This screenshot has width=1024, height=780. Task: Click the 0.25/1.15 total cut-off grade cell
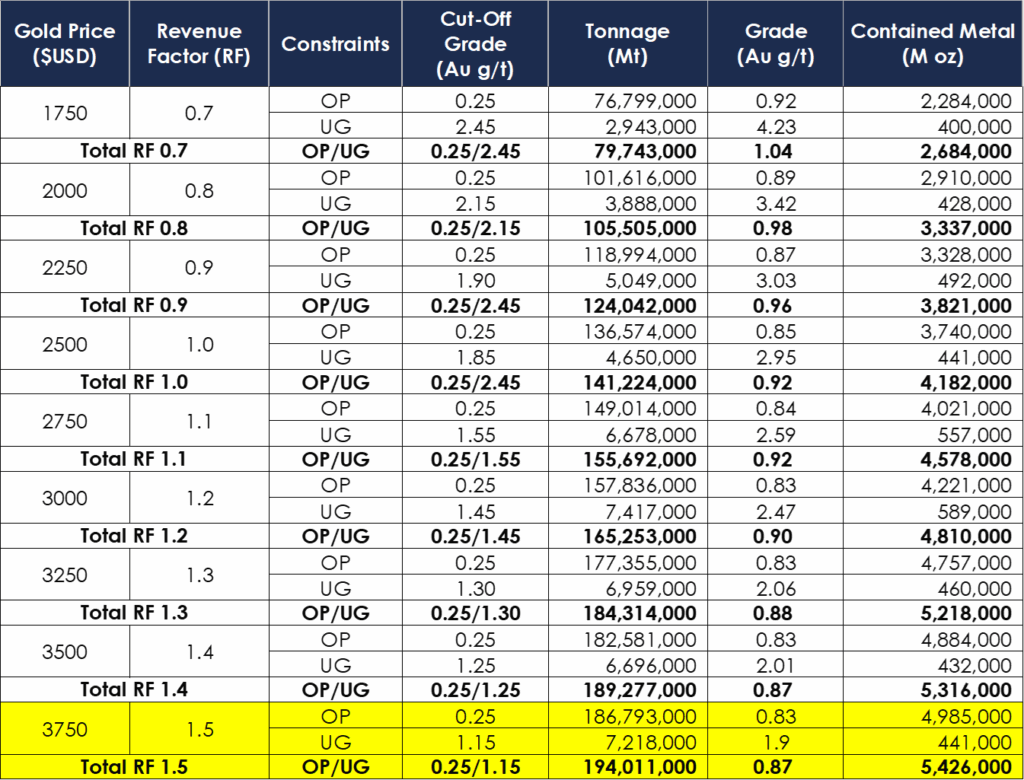475,767
